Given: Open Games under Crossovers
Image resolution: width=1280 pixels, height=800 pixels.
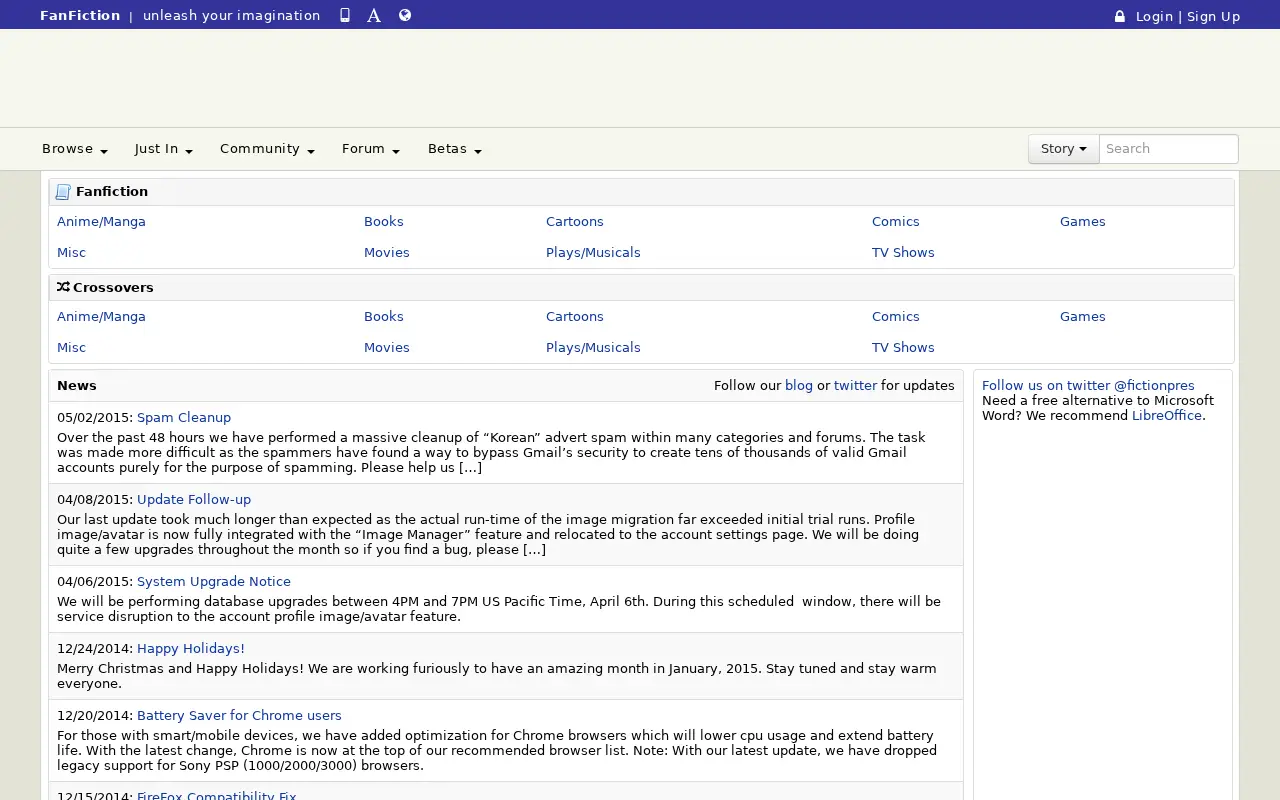Looking at the screenshot, I should [x=1083, y=317].
